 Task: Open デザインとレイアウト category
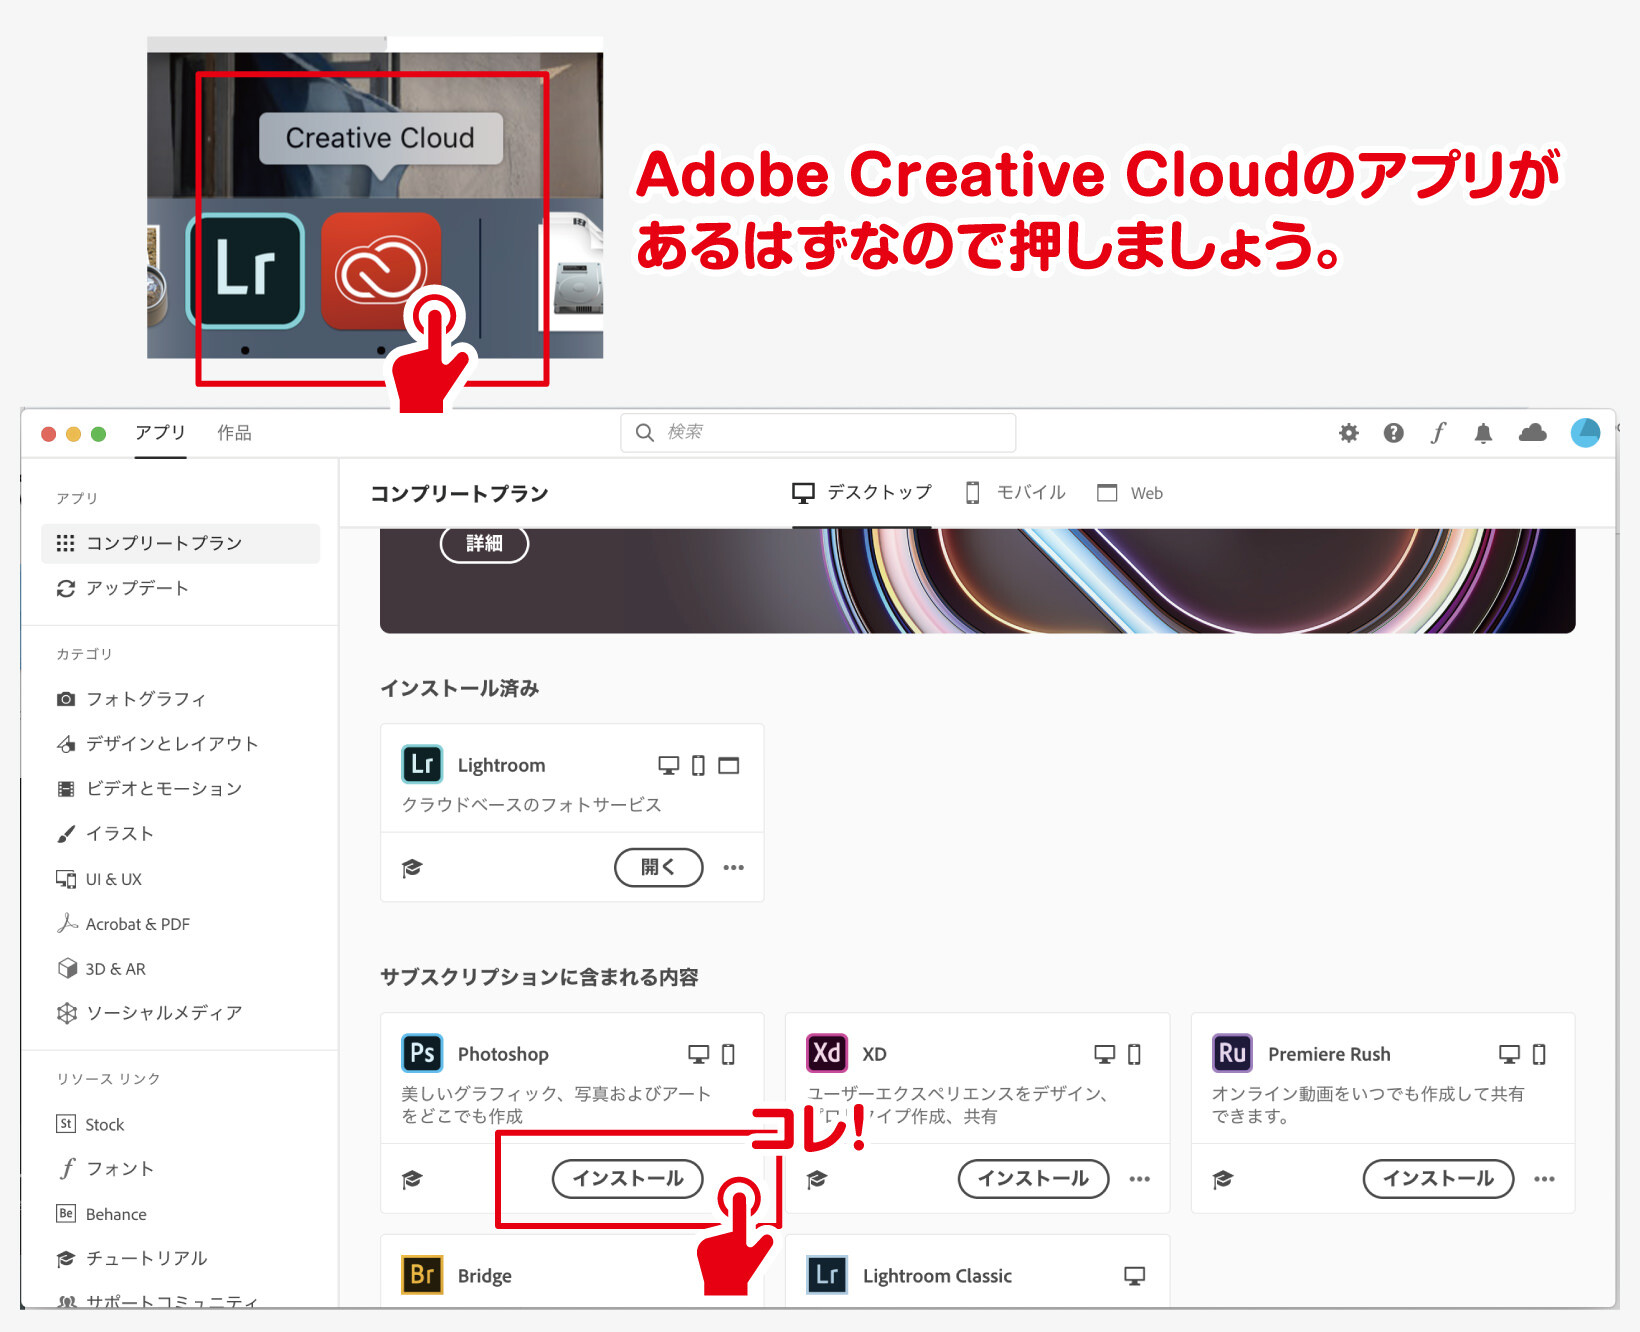(157, 744)
